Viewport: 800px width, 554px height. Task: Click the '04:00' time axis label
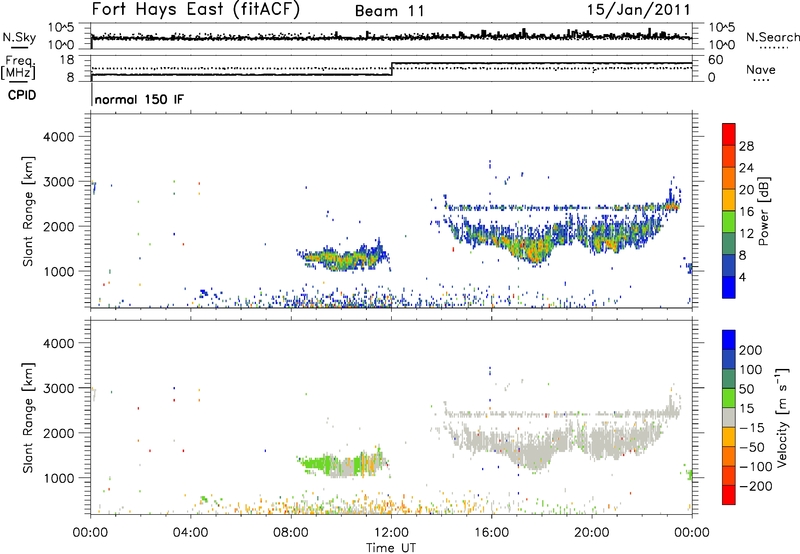(x=191, y=533)
